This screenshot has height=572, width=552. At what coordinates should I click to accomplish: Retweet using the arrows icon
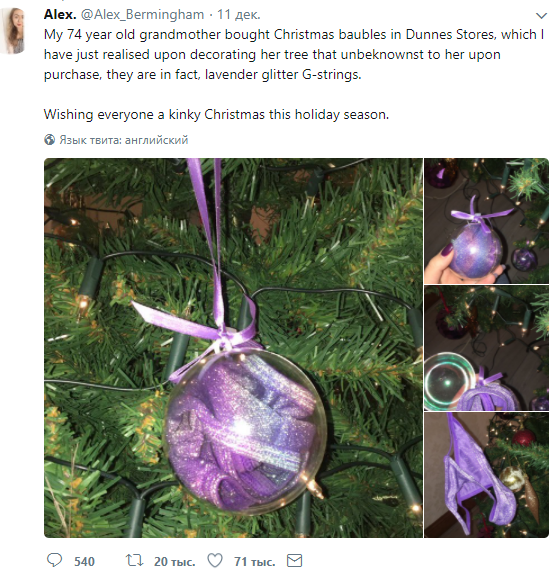click(x=134, y=560)
